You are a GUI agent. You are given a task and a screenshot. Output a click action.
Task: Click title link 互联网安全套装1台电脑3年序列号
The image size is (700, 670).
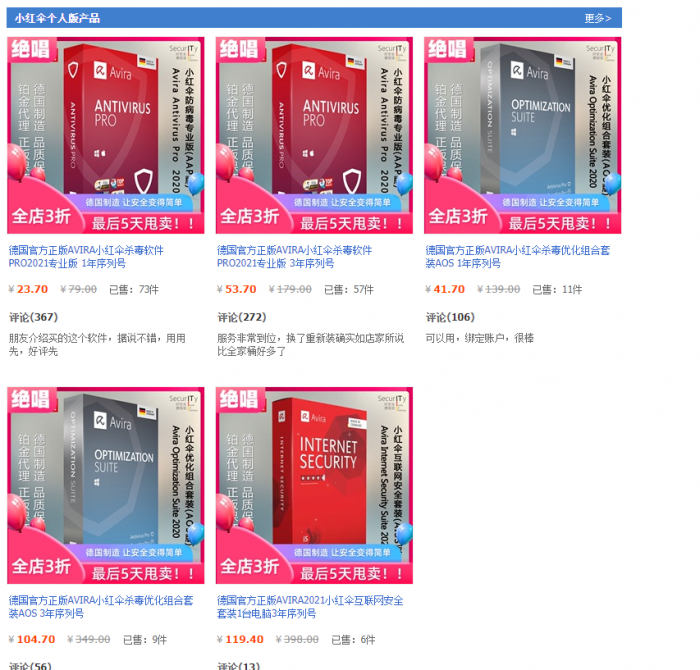(310, 607)
